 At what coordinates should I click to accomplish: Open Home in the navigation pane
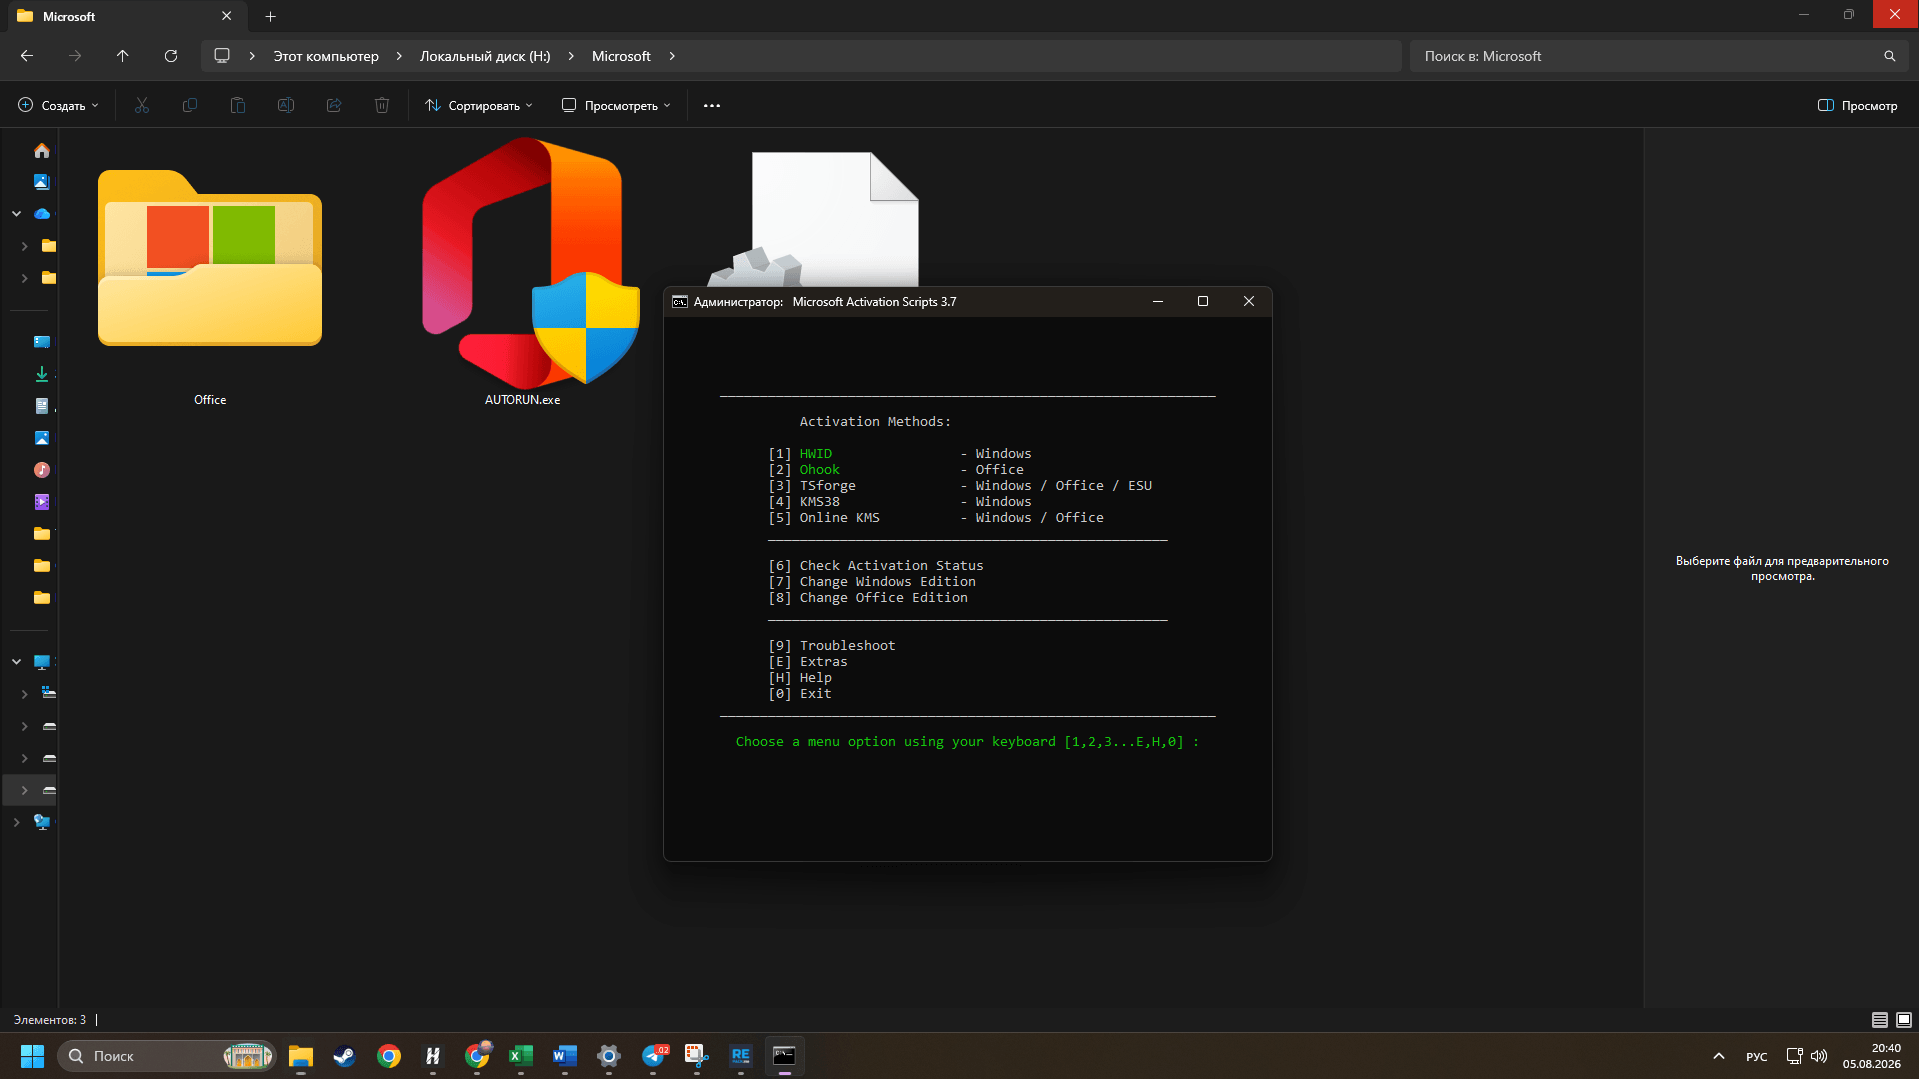coord(41,150)
